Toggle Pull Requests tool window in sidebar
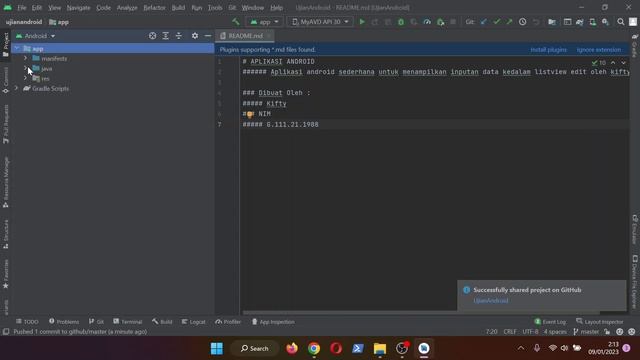Screen dimensions: 640x360 (x=6, y=124)
